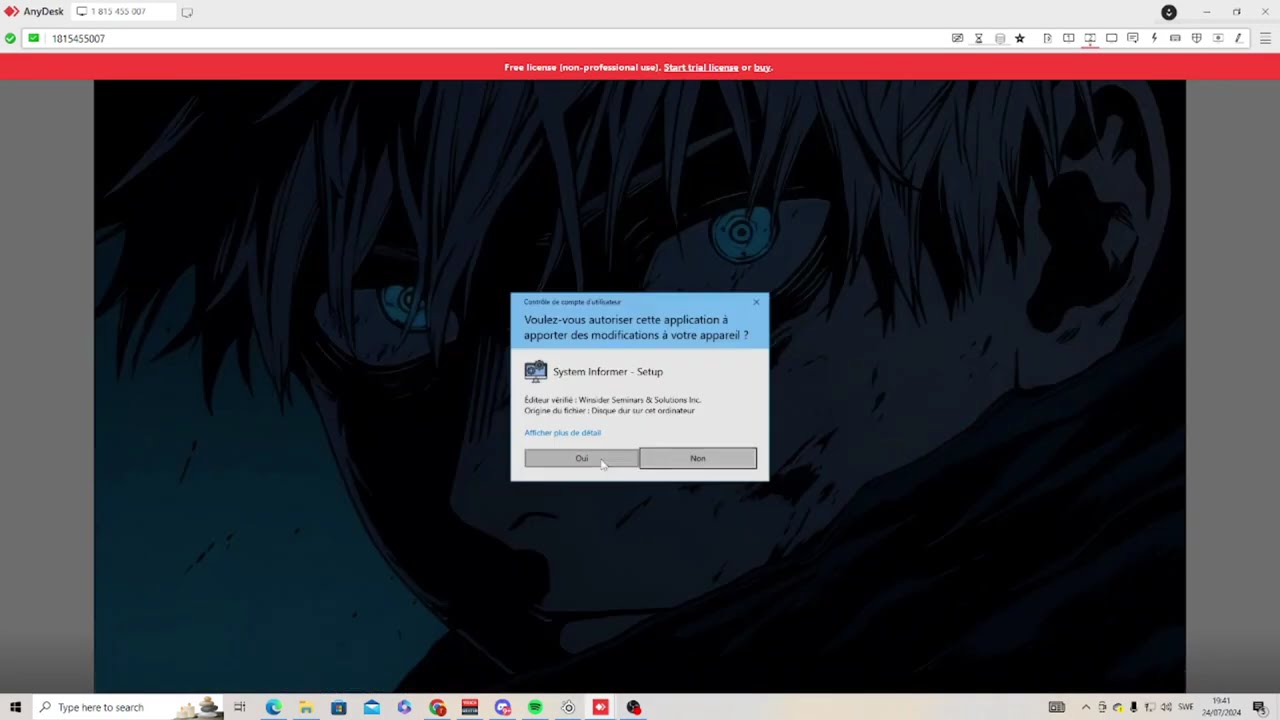Open File Explorer from the taskbar
The height and width of the screenshot is (720, 1280).
306,707
